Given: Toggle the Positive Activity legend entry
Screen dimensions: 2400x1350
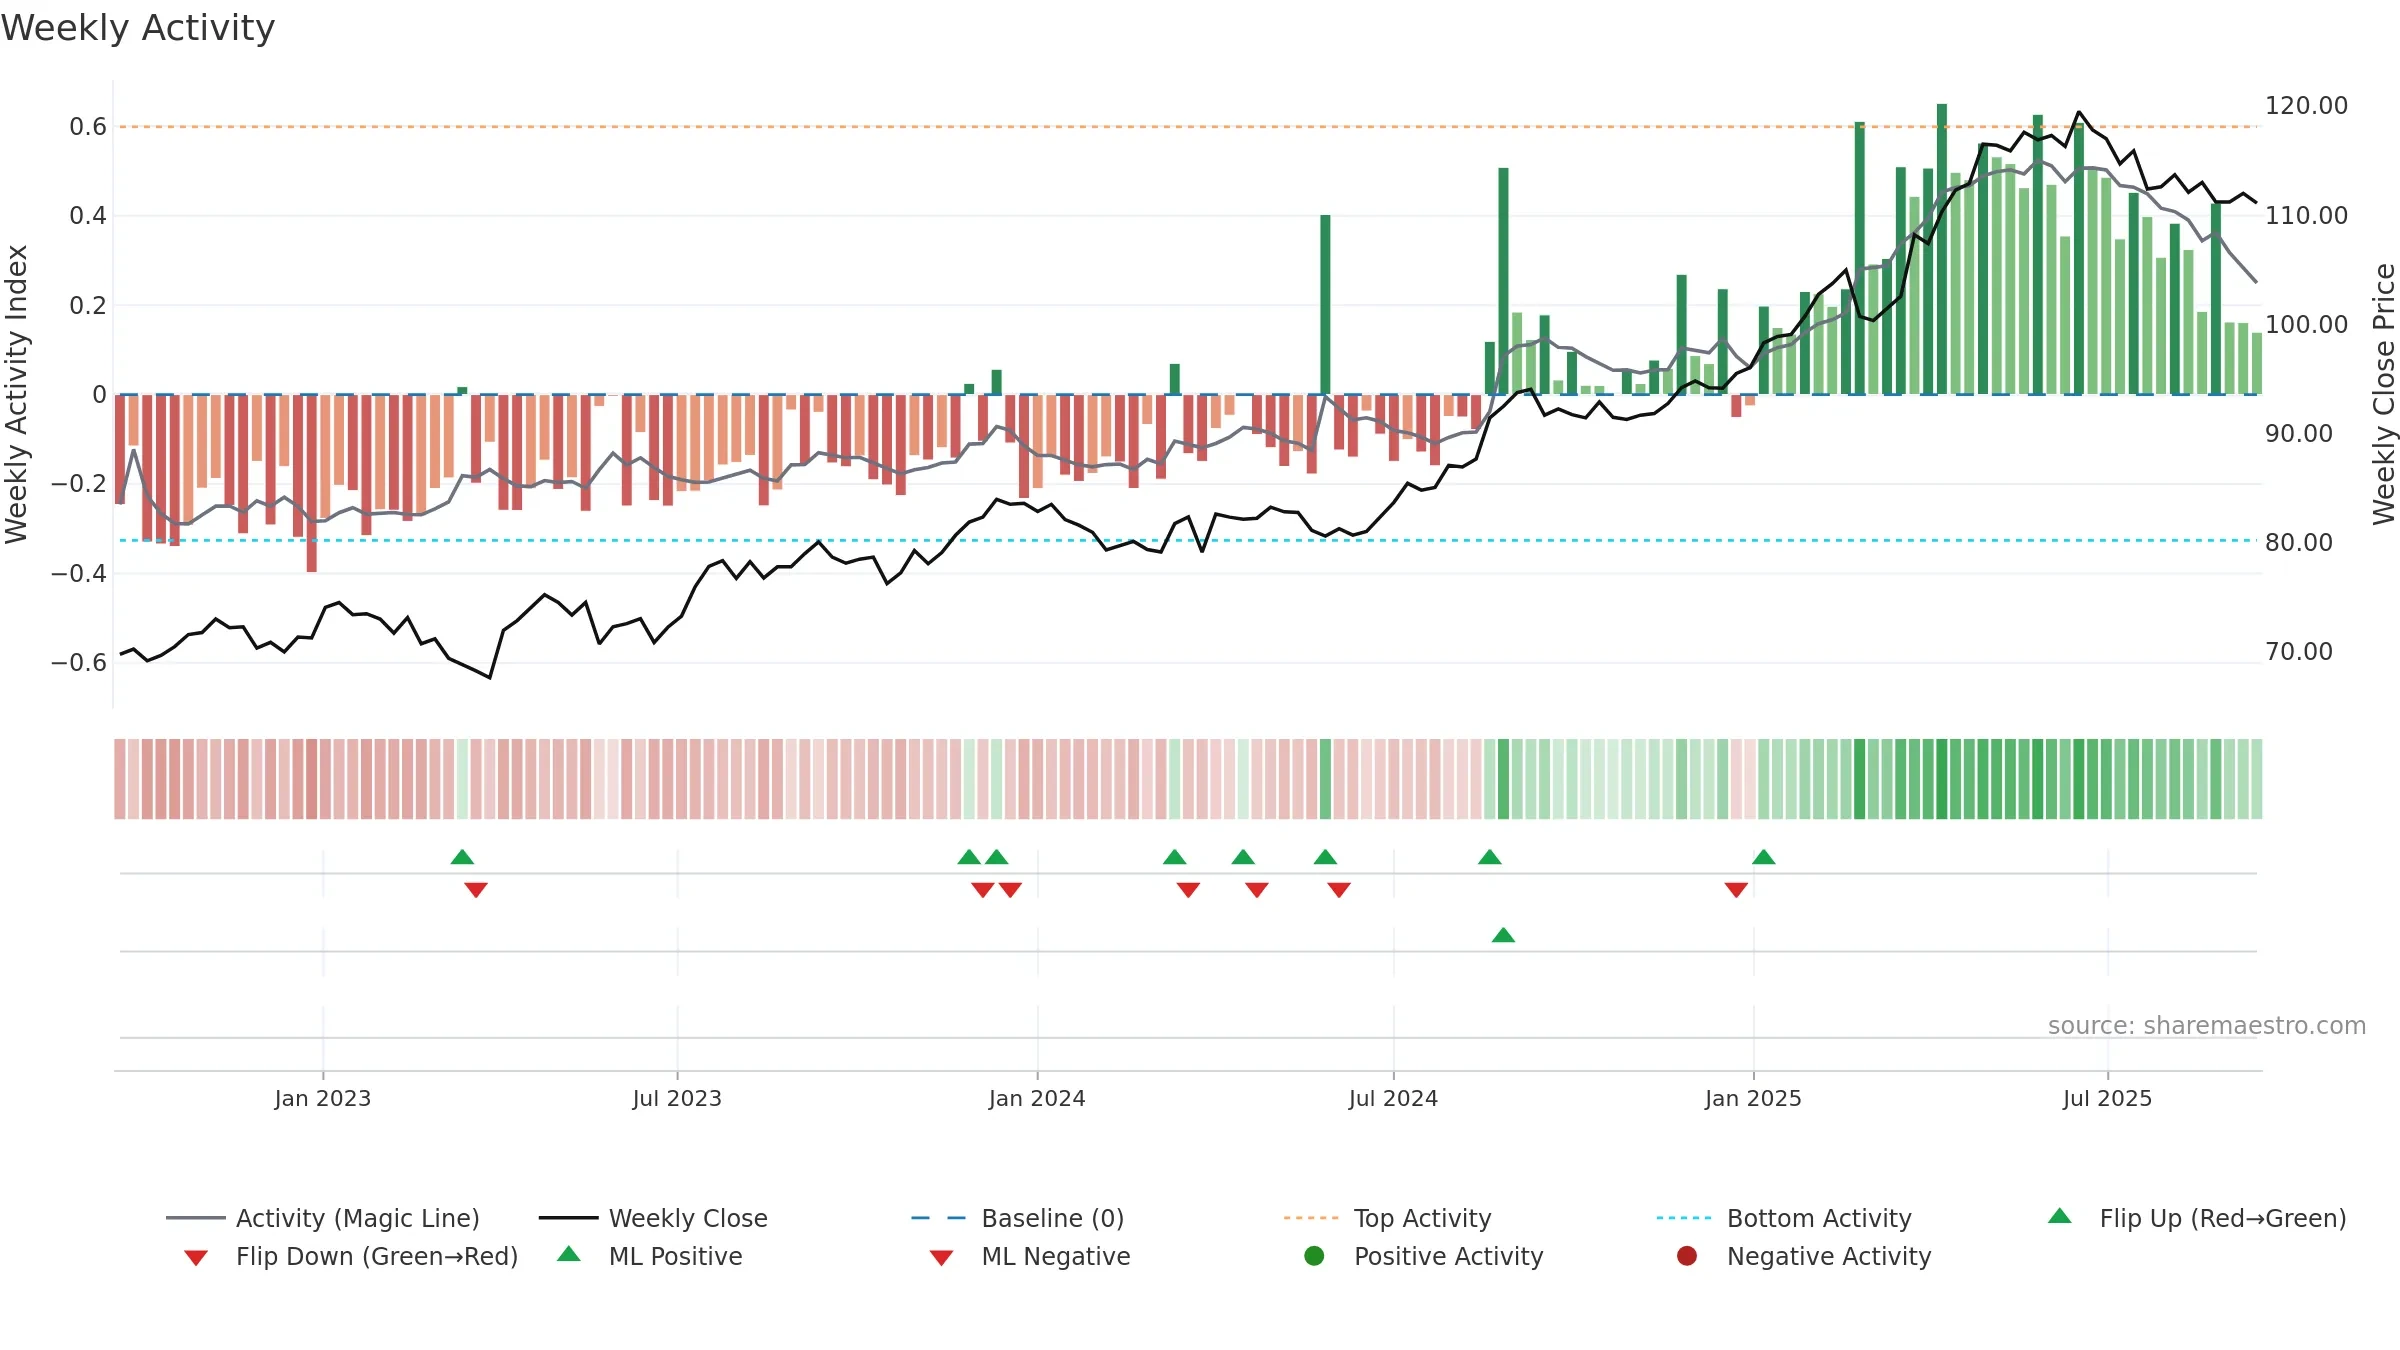Looking at the screenshot, I should 1424,1256.
